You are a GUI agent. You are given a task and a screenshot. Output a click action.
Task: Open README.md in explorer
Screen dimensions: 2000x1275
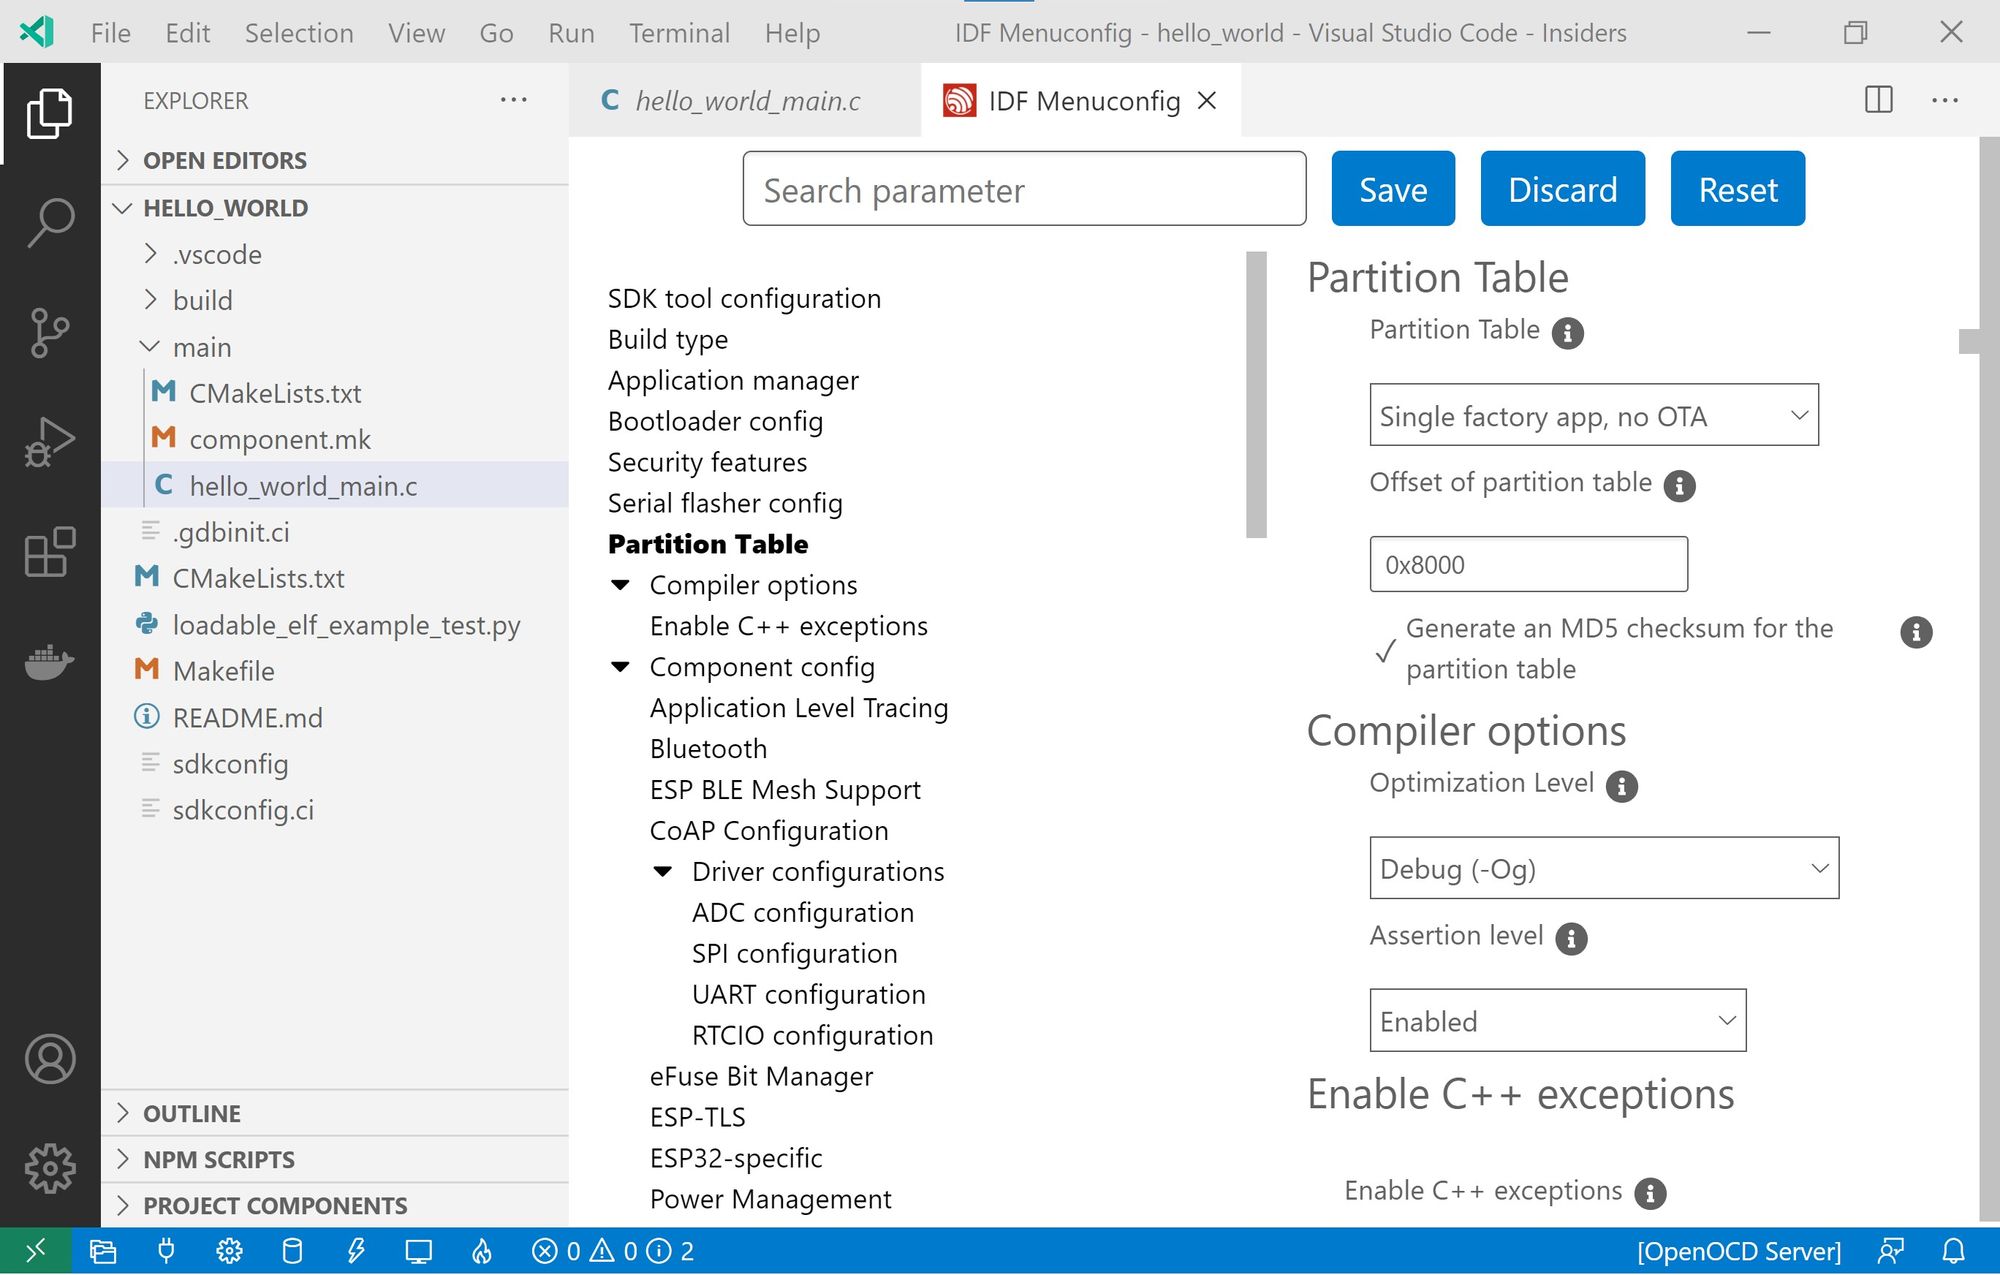[x=247, y=718]
